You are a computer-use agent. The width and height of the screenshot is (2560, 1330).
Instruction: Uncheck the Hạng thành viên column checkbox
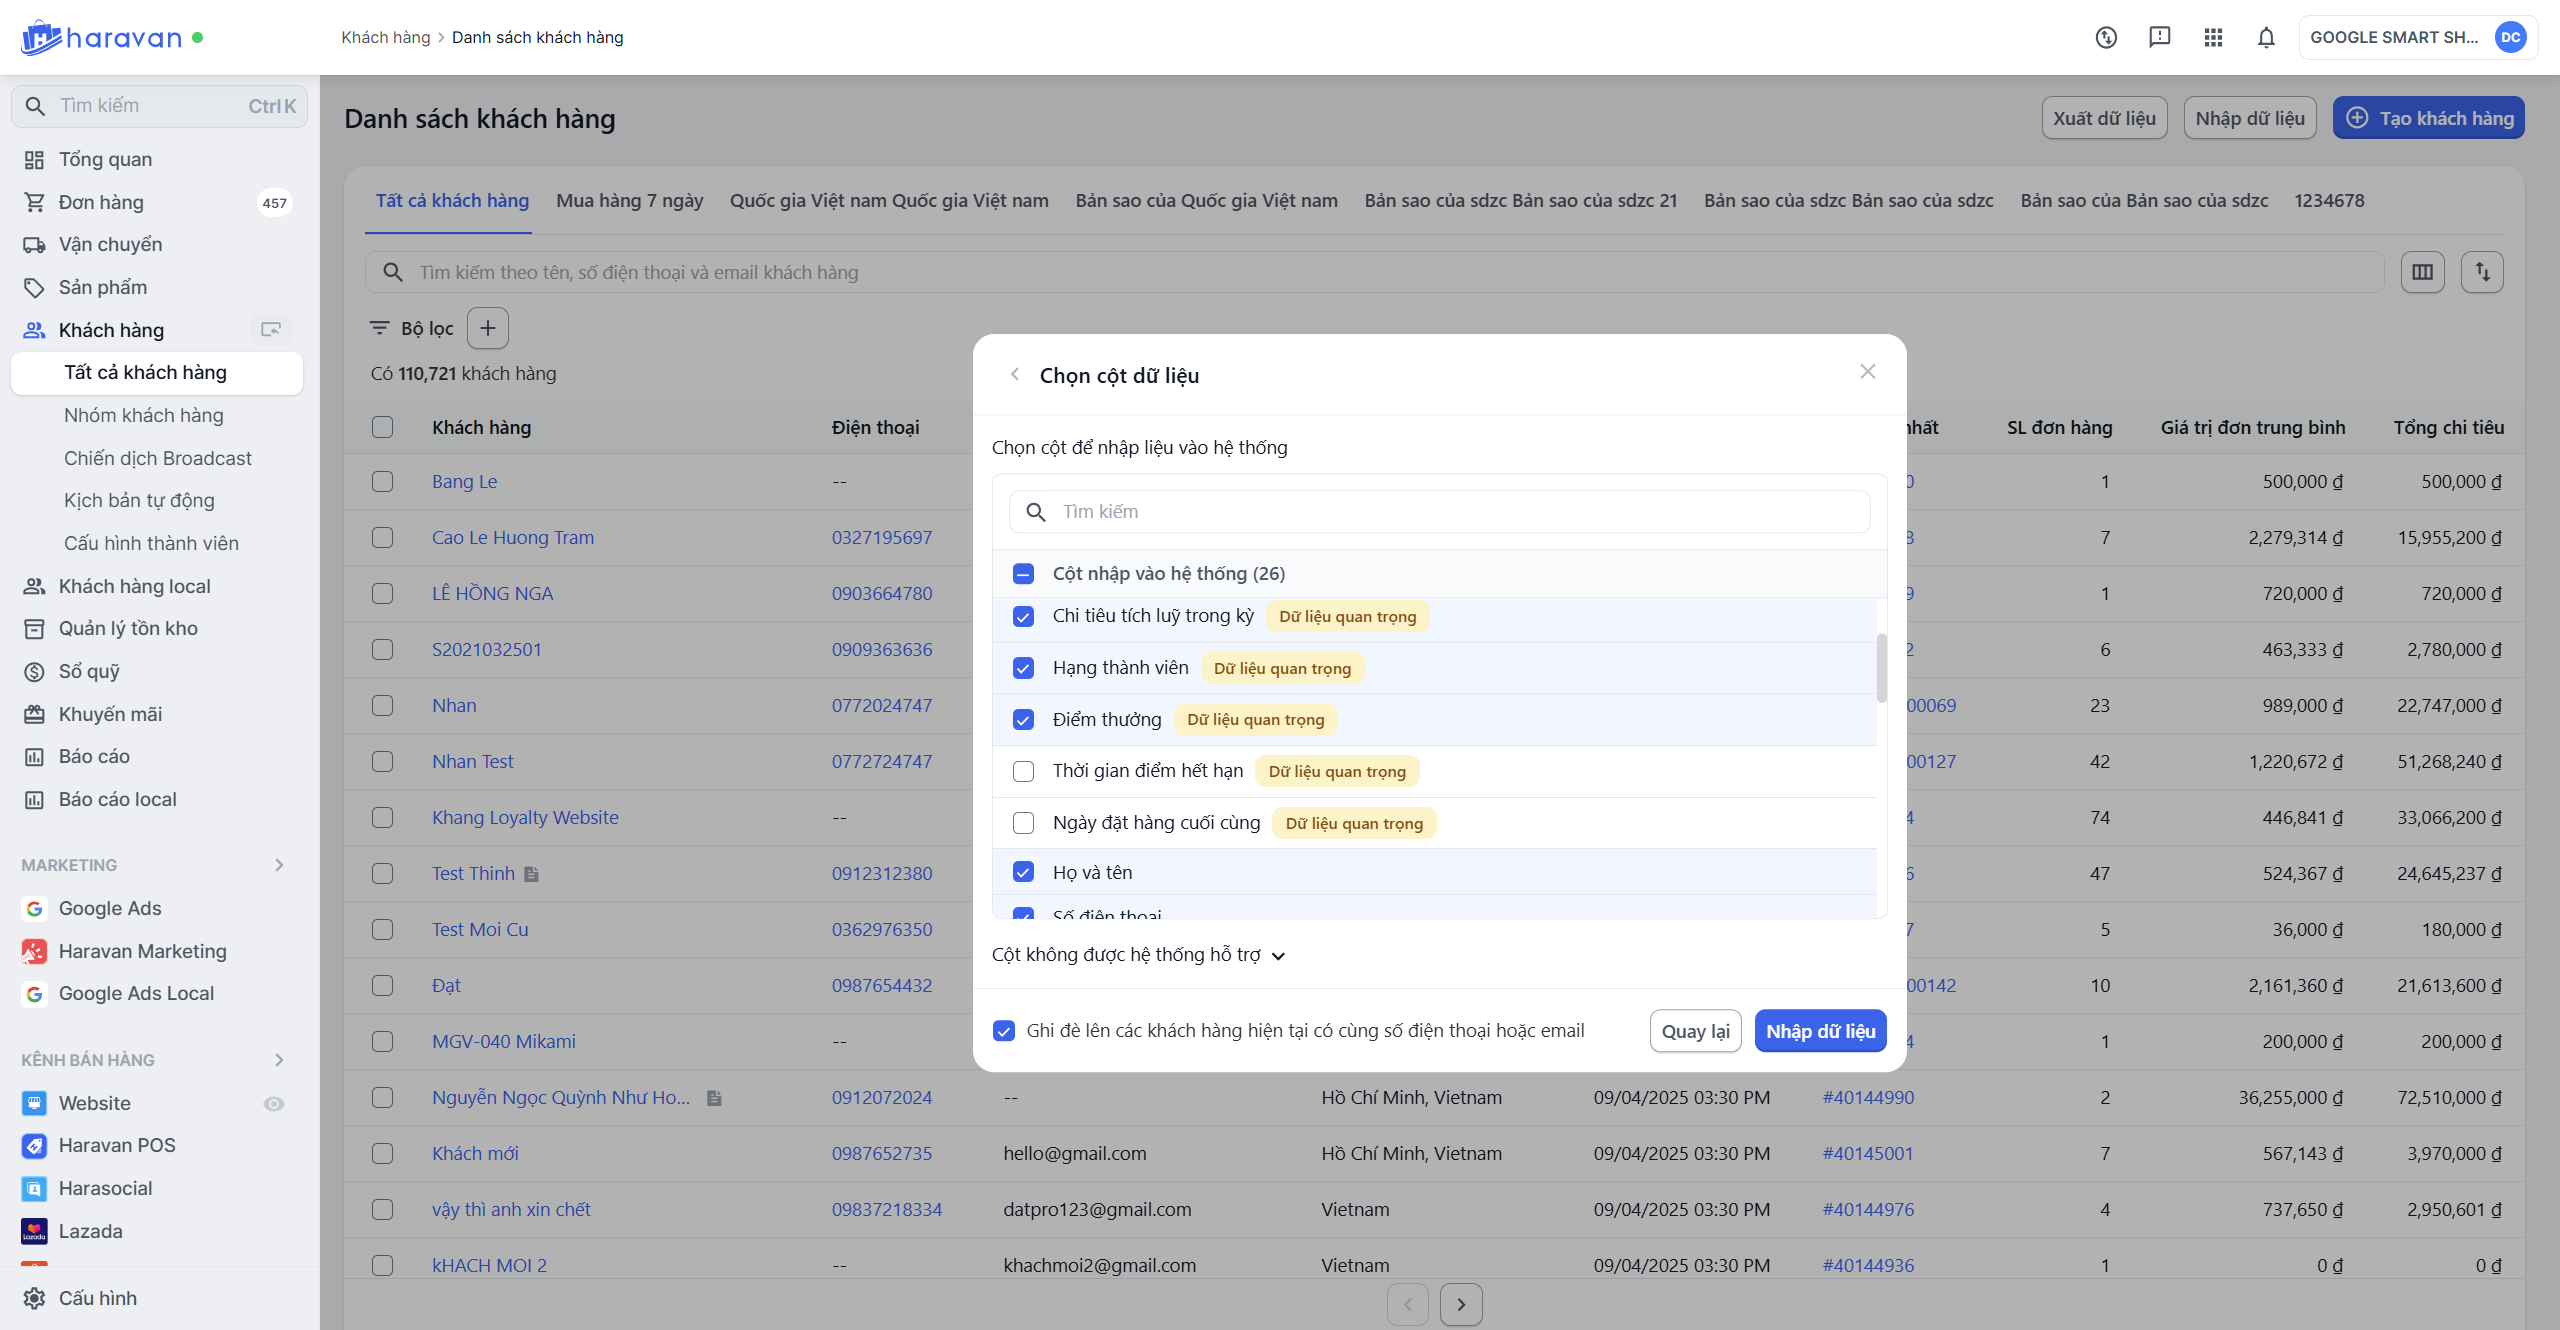(x=1023, y=668)
